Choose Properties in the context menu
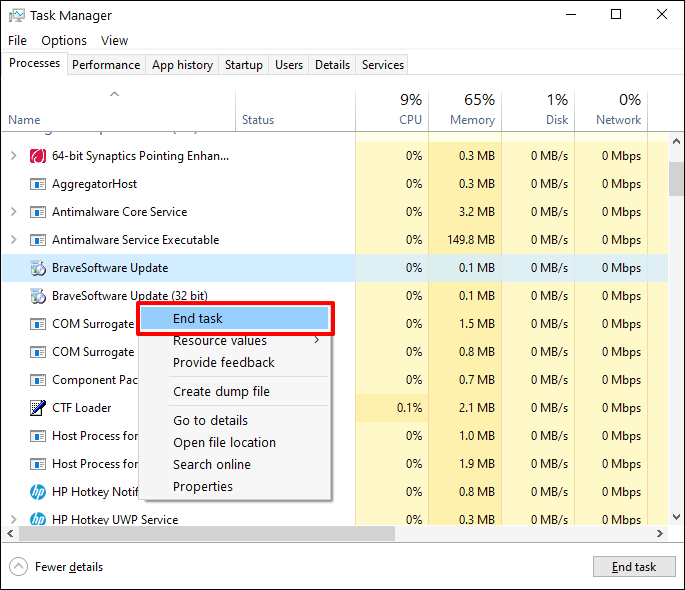The image size is (685, 590). click(x=235, y=486)
